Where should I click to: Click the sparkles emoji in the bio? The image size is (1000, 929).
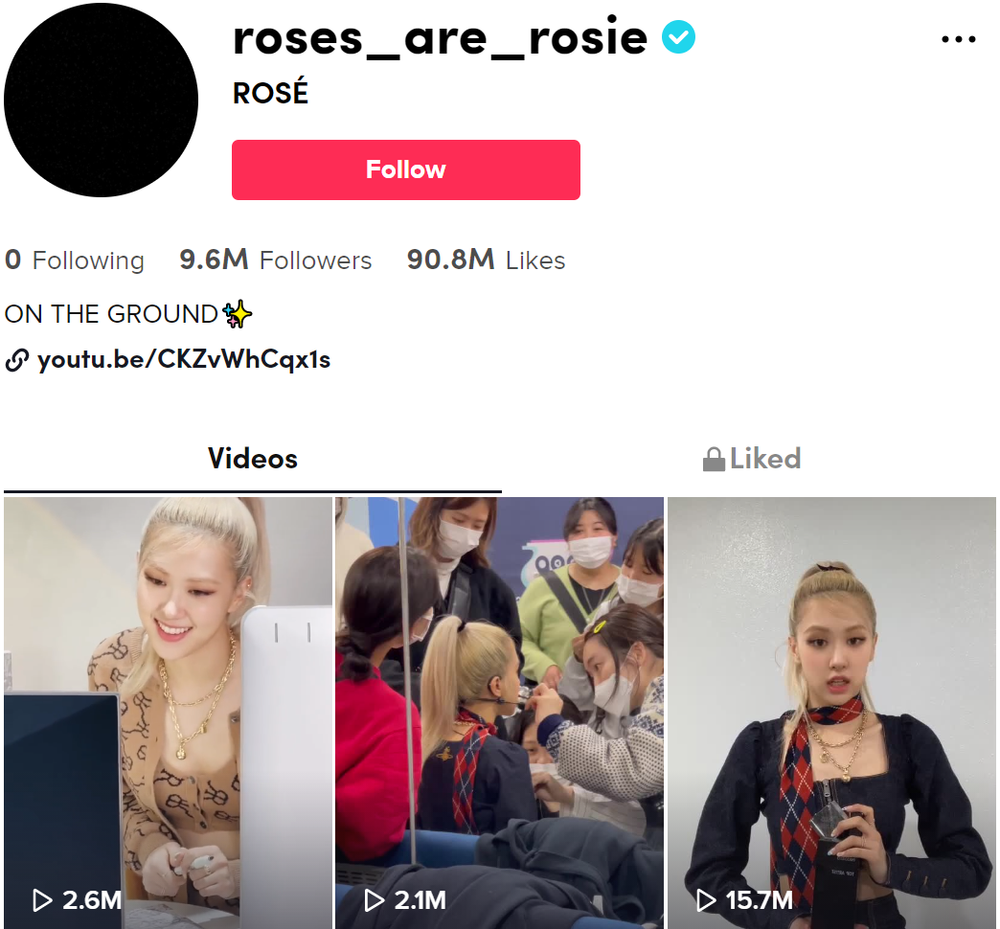tap(237, 314)
